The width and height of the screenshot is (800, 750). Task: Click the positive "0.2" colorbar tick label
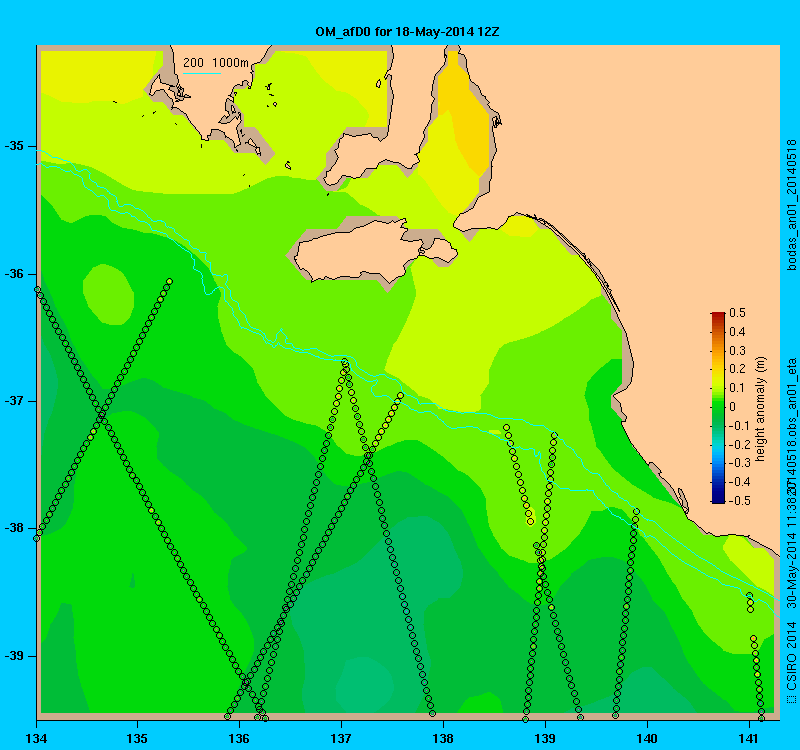coord(738,369)
